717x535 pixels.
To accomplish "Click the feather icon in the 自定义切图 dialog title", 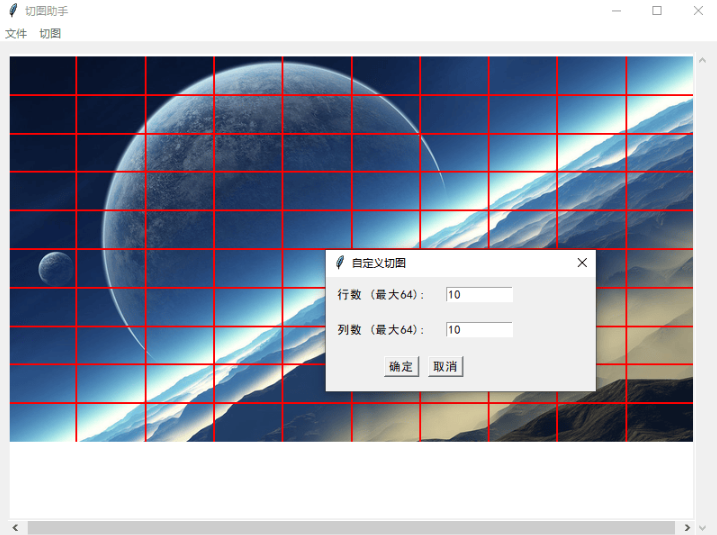I will (340, 263).
